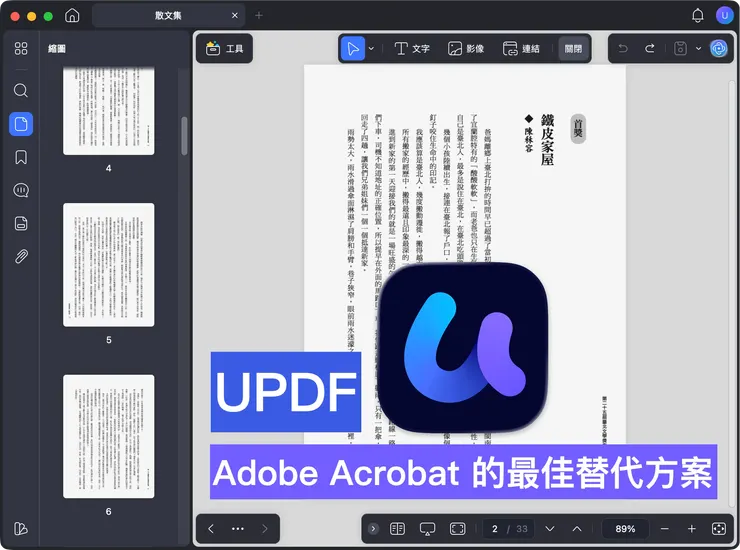Open the search tool in sidebar

coord(21,90)
